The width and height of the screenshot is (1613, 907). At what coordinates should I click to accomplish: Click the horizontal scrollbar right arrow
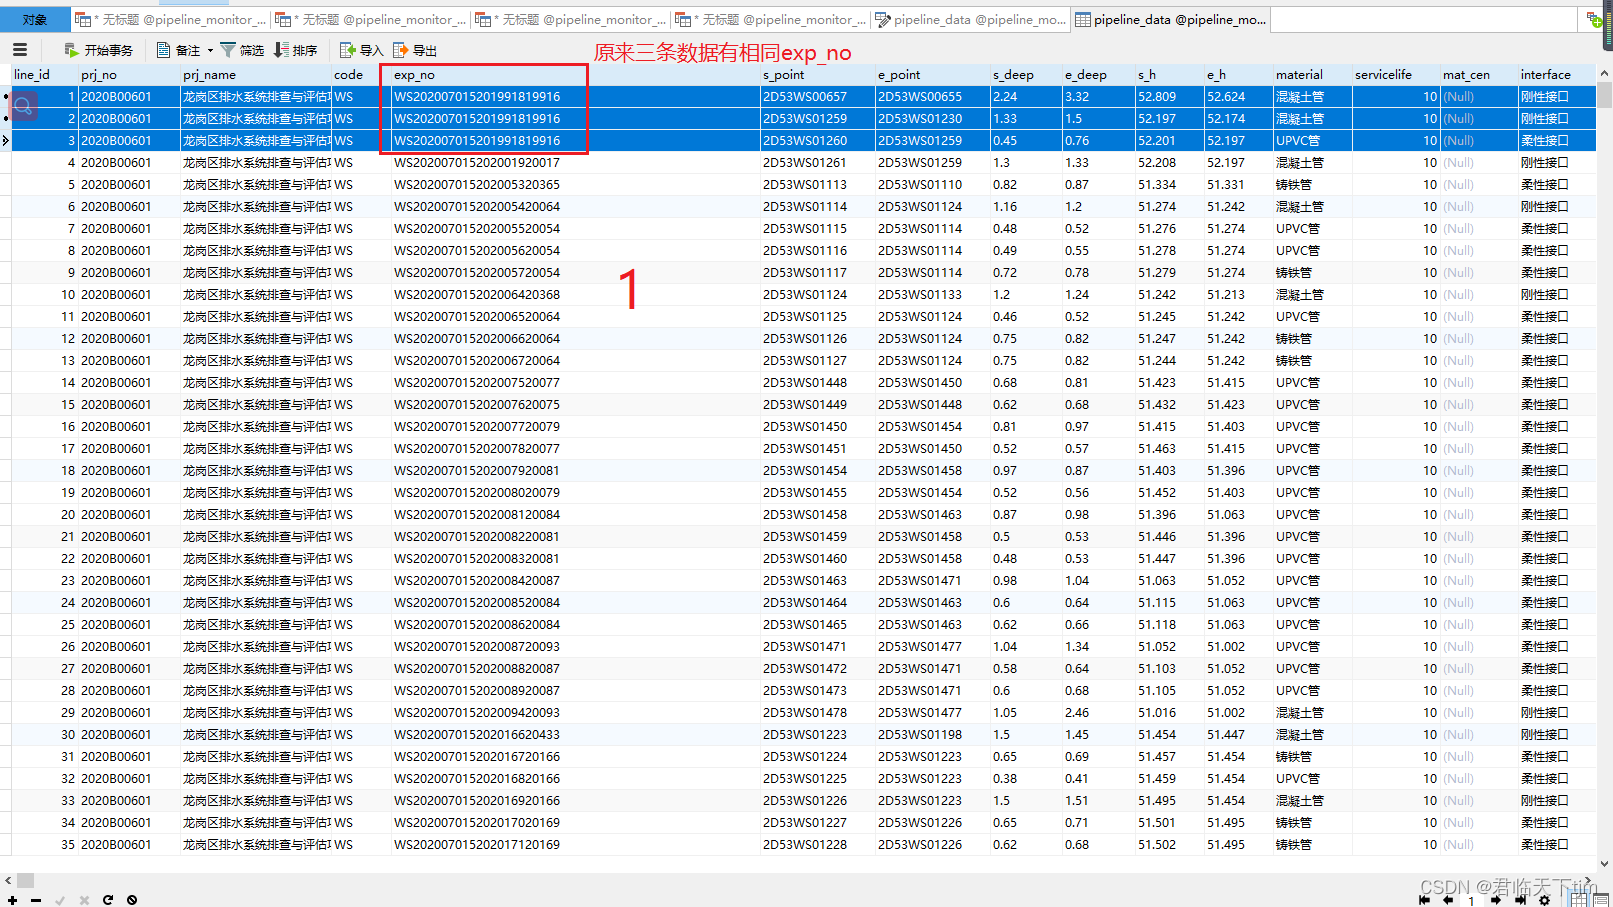(x=1588, y=881)
